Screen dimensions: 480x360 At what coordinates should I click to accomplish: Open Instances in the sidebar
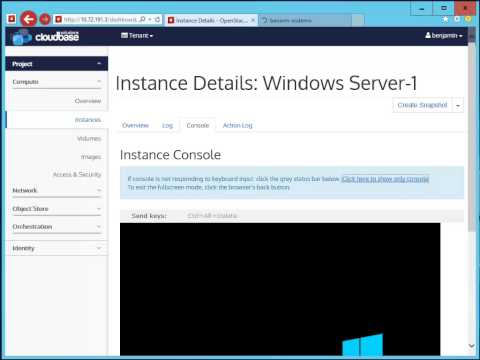tap(88, 120)
